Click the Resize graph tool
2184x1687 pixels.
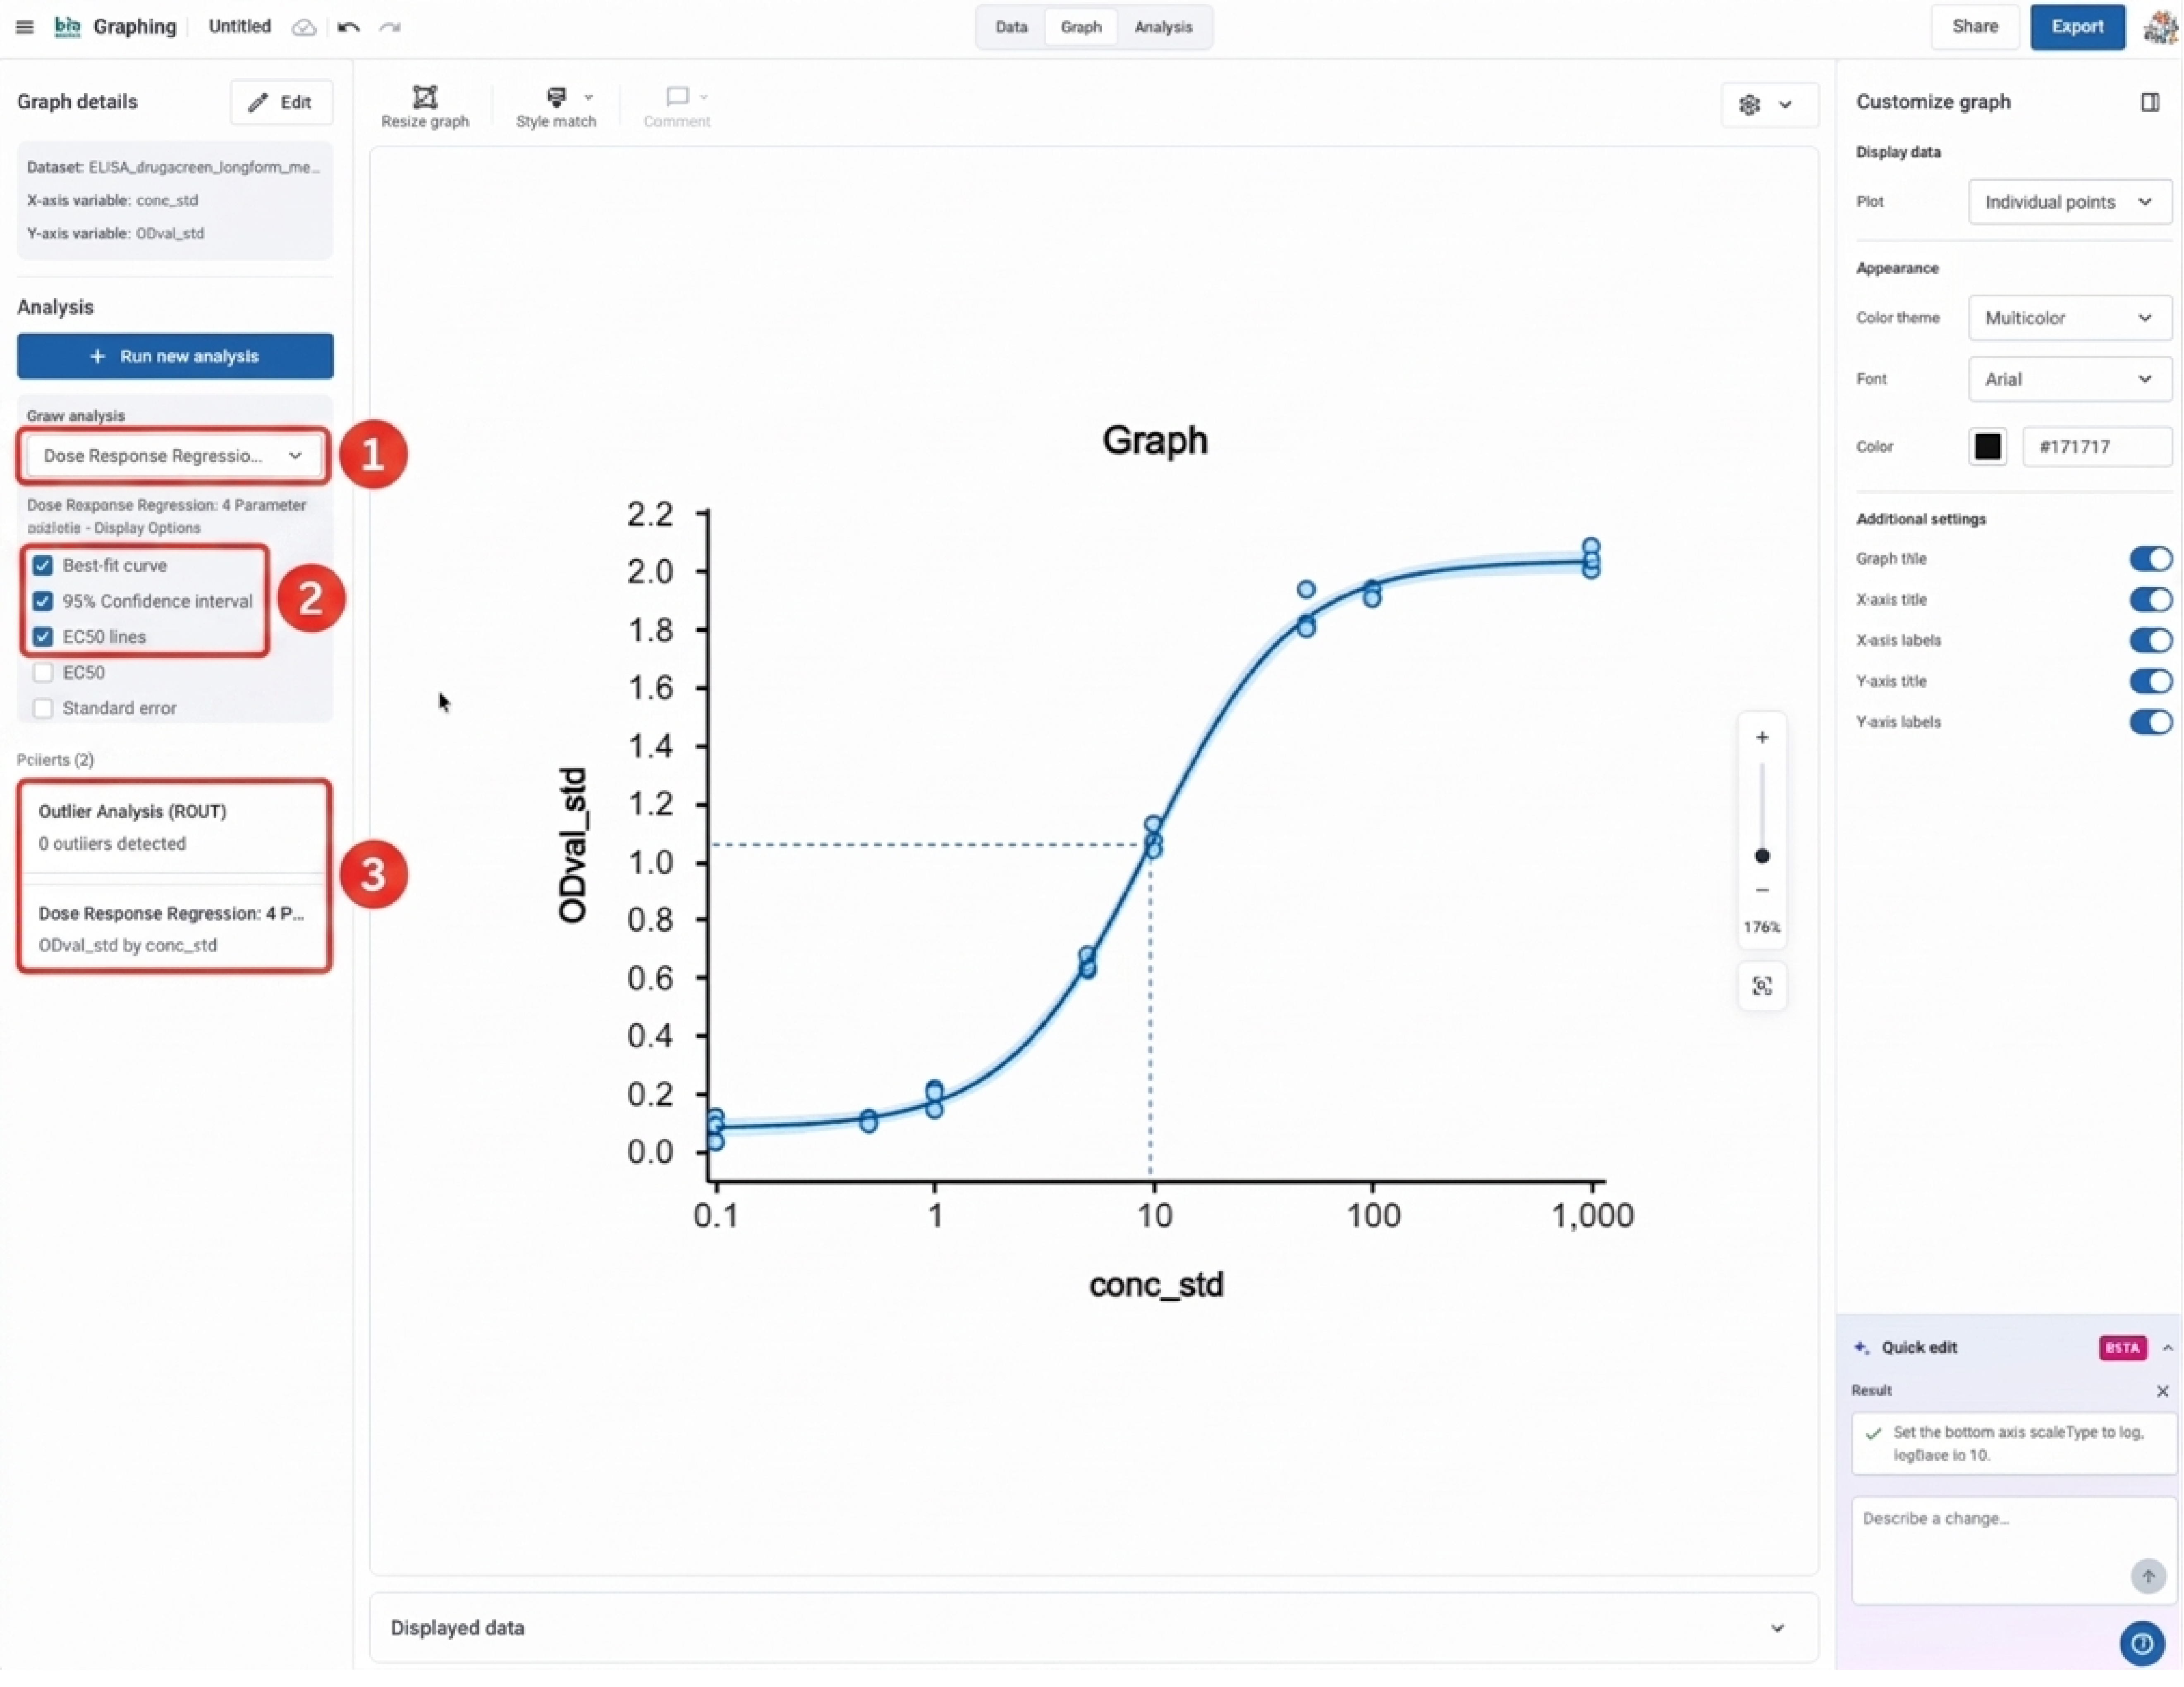coord(425,106)
